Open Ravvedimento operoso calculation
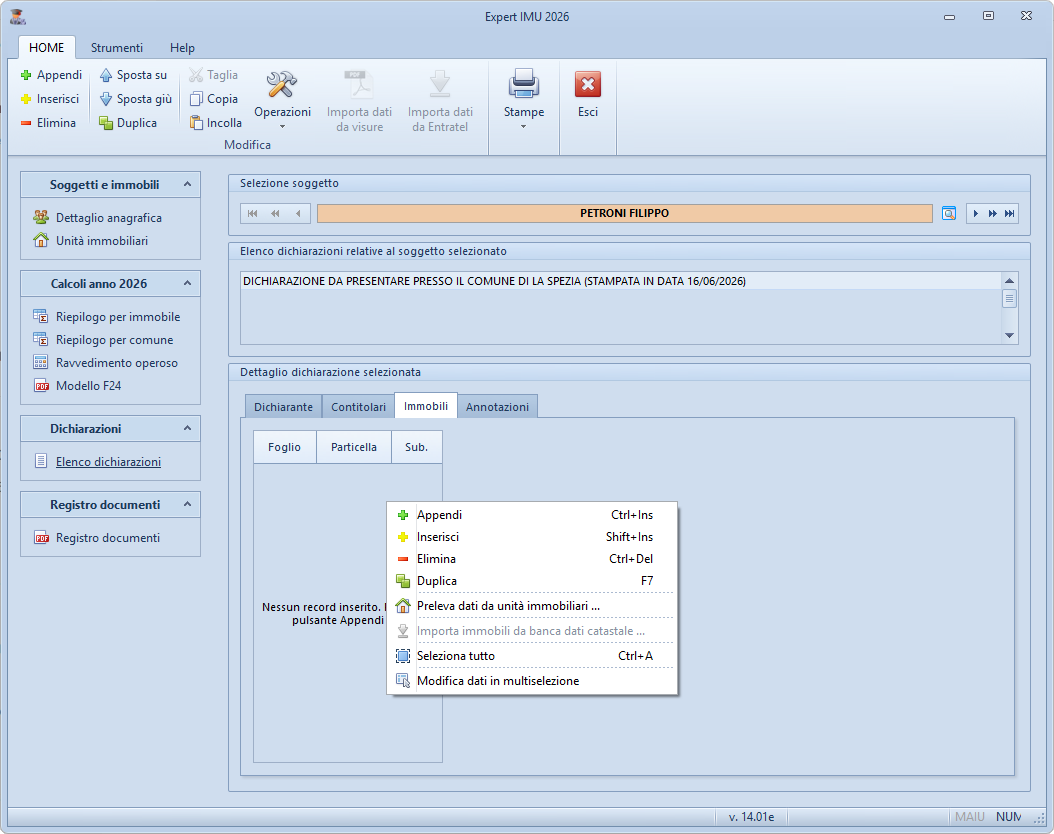Screen dimensions: 1054x834 116,363
